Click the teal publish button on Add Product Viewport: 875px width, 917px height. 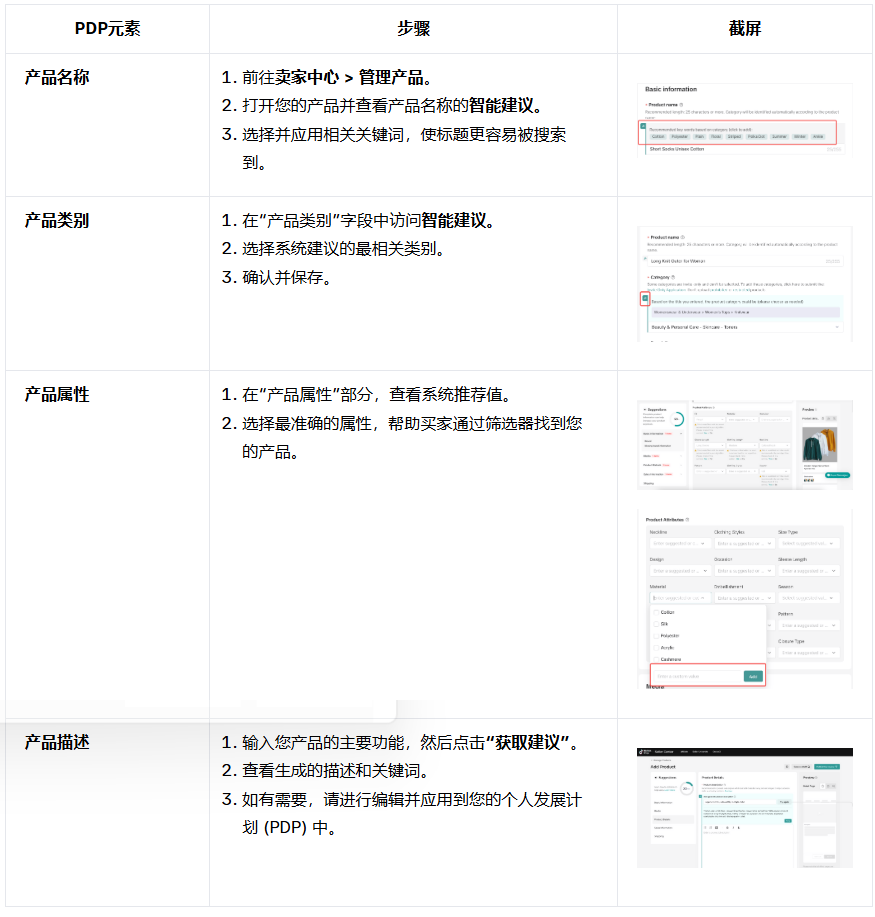pos(825,766)
